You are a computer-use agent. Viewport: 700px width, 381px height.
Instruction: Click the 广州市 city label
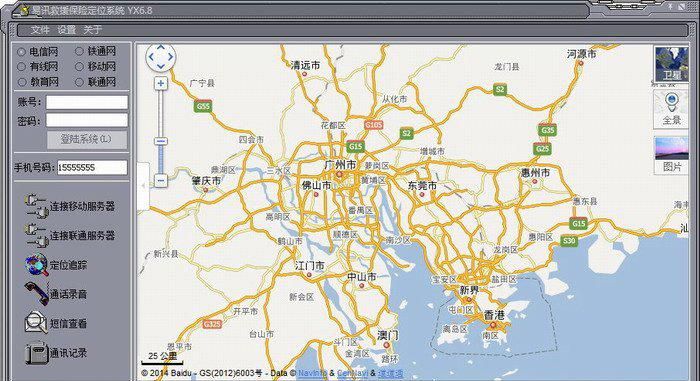tap(340, 165)
